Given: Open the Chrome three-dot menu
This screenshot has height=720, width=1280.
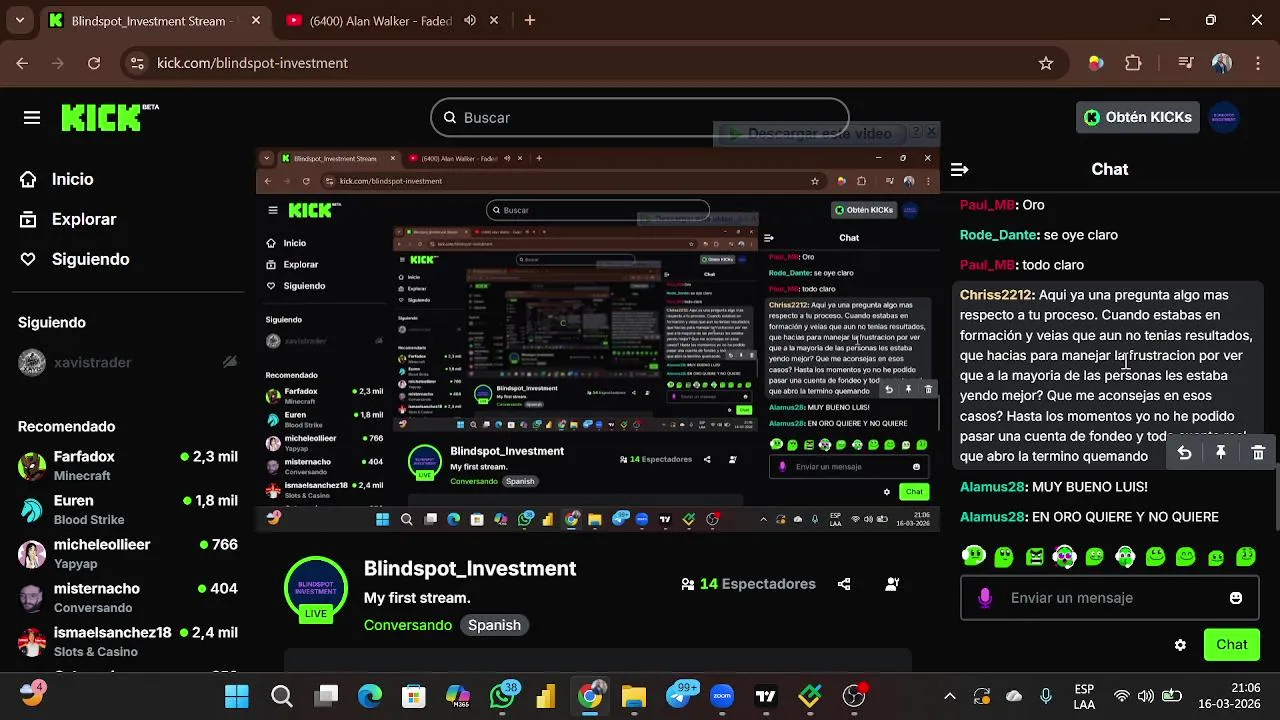Looking at the screenshot, I should pos(1258,63).
